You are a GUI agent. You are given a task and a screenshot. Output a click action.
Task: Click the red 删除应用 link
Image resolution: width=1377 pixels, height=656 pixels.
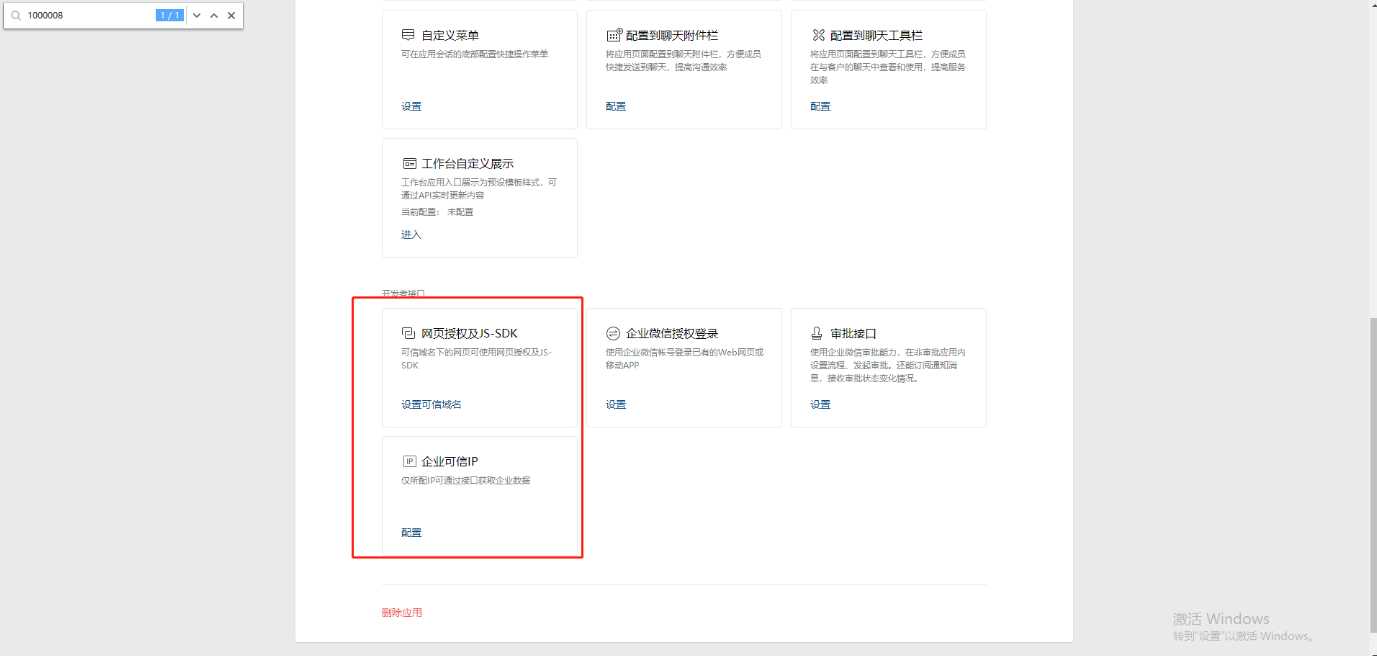point(401,612)
